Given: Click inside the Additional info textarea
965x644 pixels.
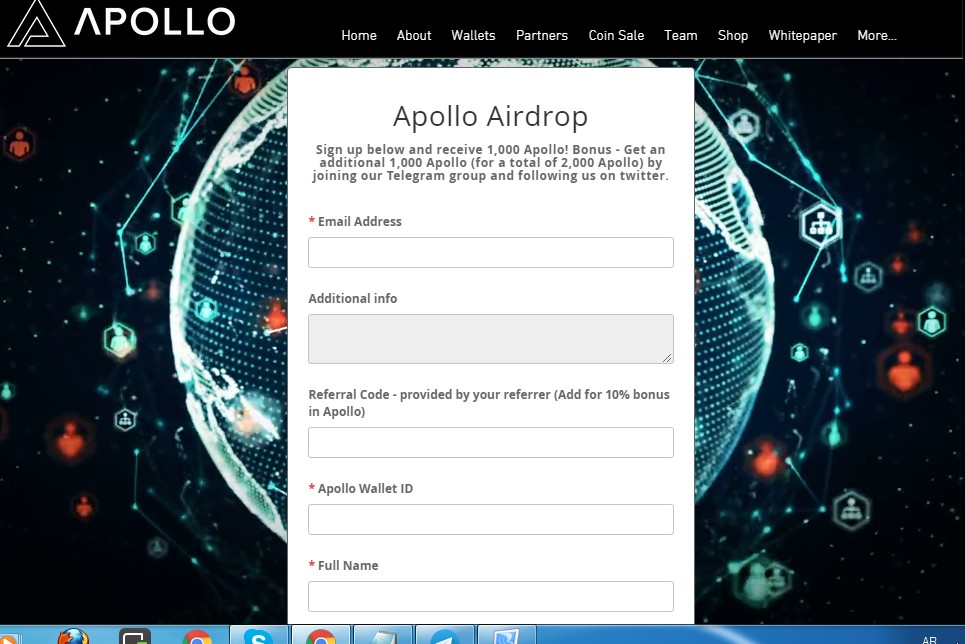Looking at the screenshot, I should click(491, 339).
